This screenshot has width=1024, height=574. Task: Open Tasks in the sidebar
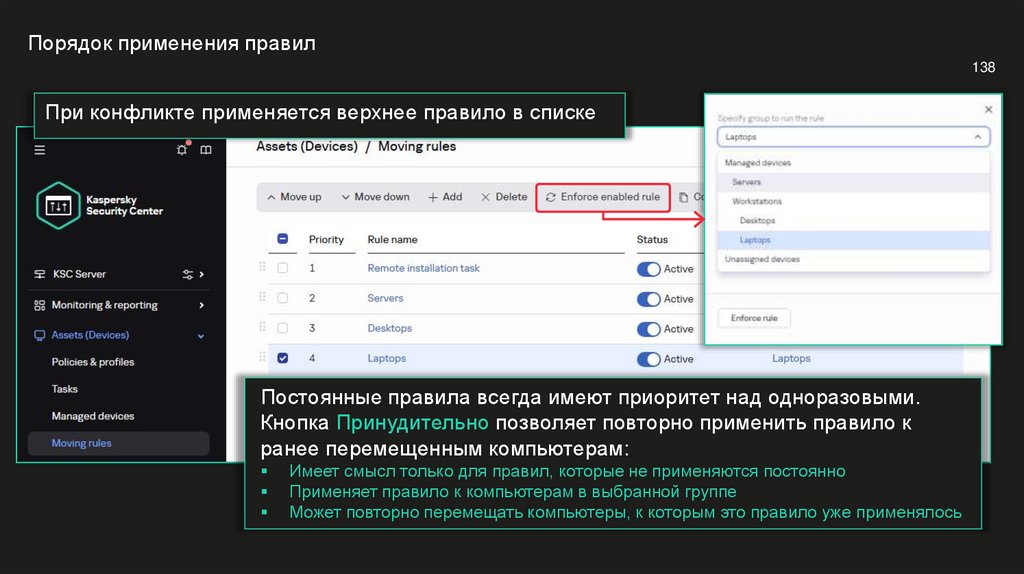coord(65,389)
